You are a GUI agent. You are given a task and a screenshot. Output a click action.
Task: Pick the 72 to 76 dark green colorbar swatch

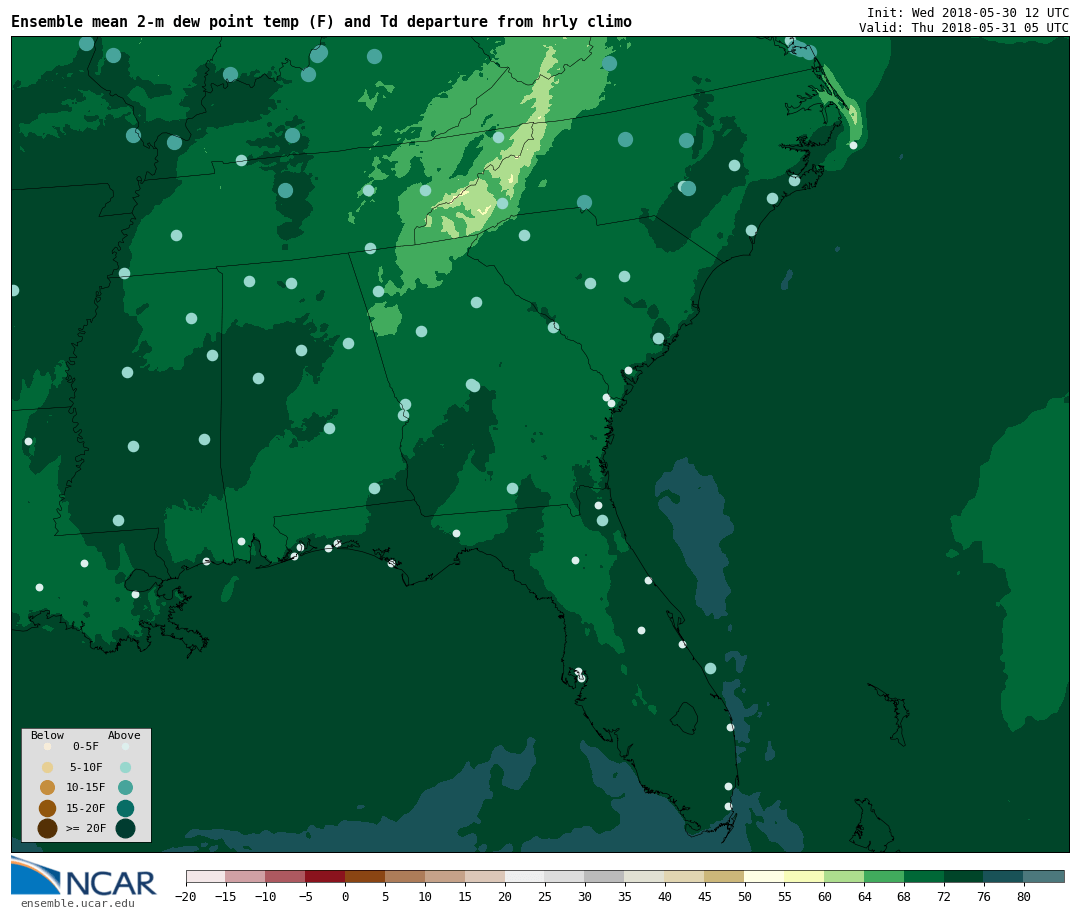964,876
